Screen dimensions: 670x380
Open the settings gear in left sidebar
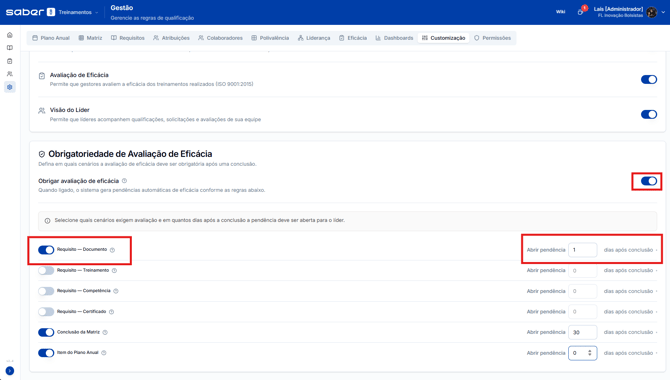click(x=10, y=87)
